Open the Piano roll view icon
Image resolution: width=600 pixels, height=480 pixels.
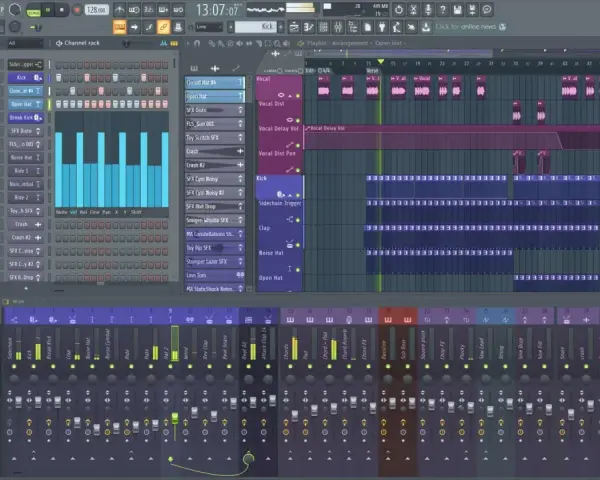309,27
